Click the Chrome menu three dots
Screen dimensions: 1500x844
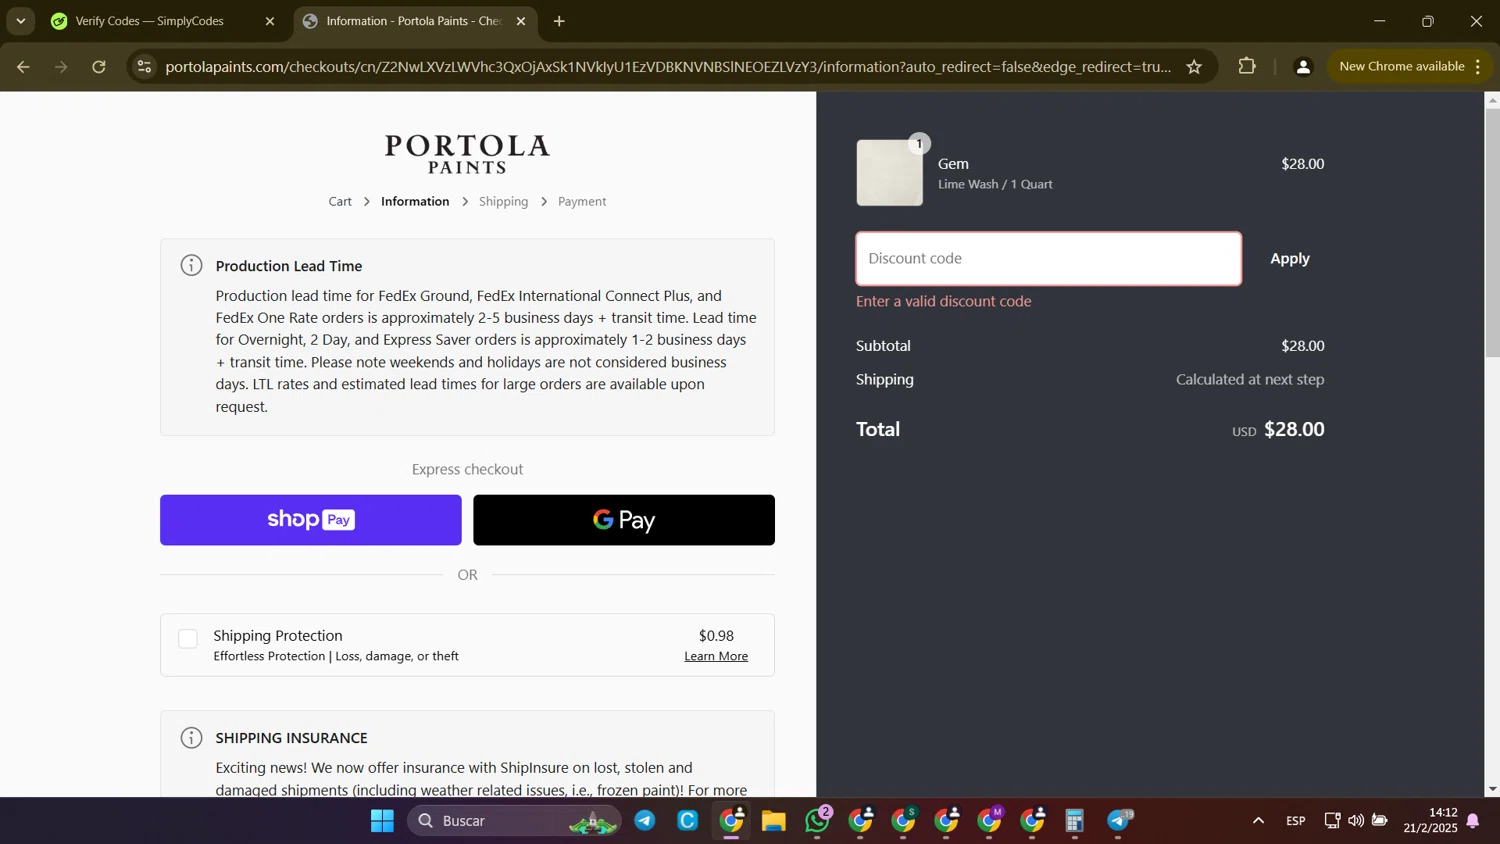1477,67
